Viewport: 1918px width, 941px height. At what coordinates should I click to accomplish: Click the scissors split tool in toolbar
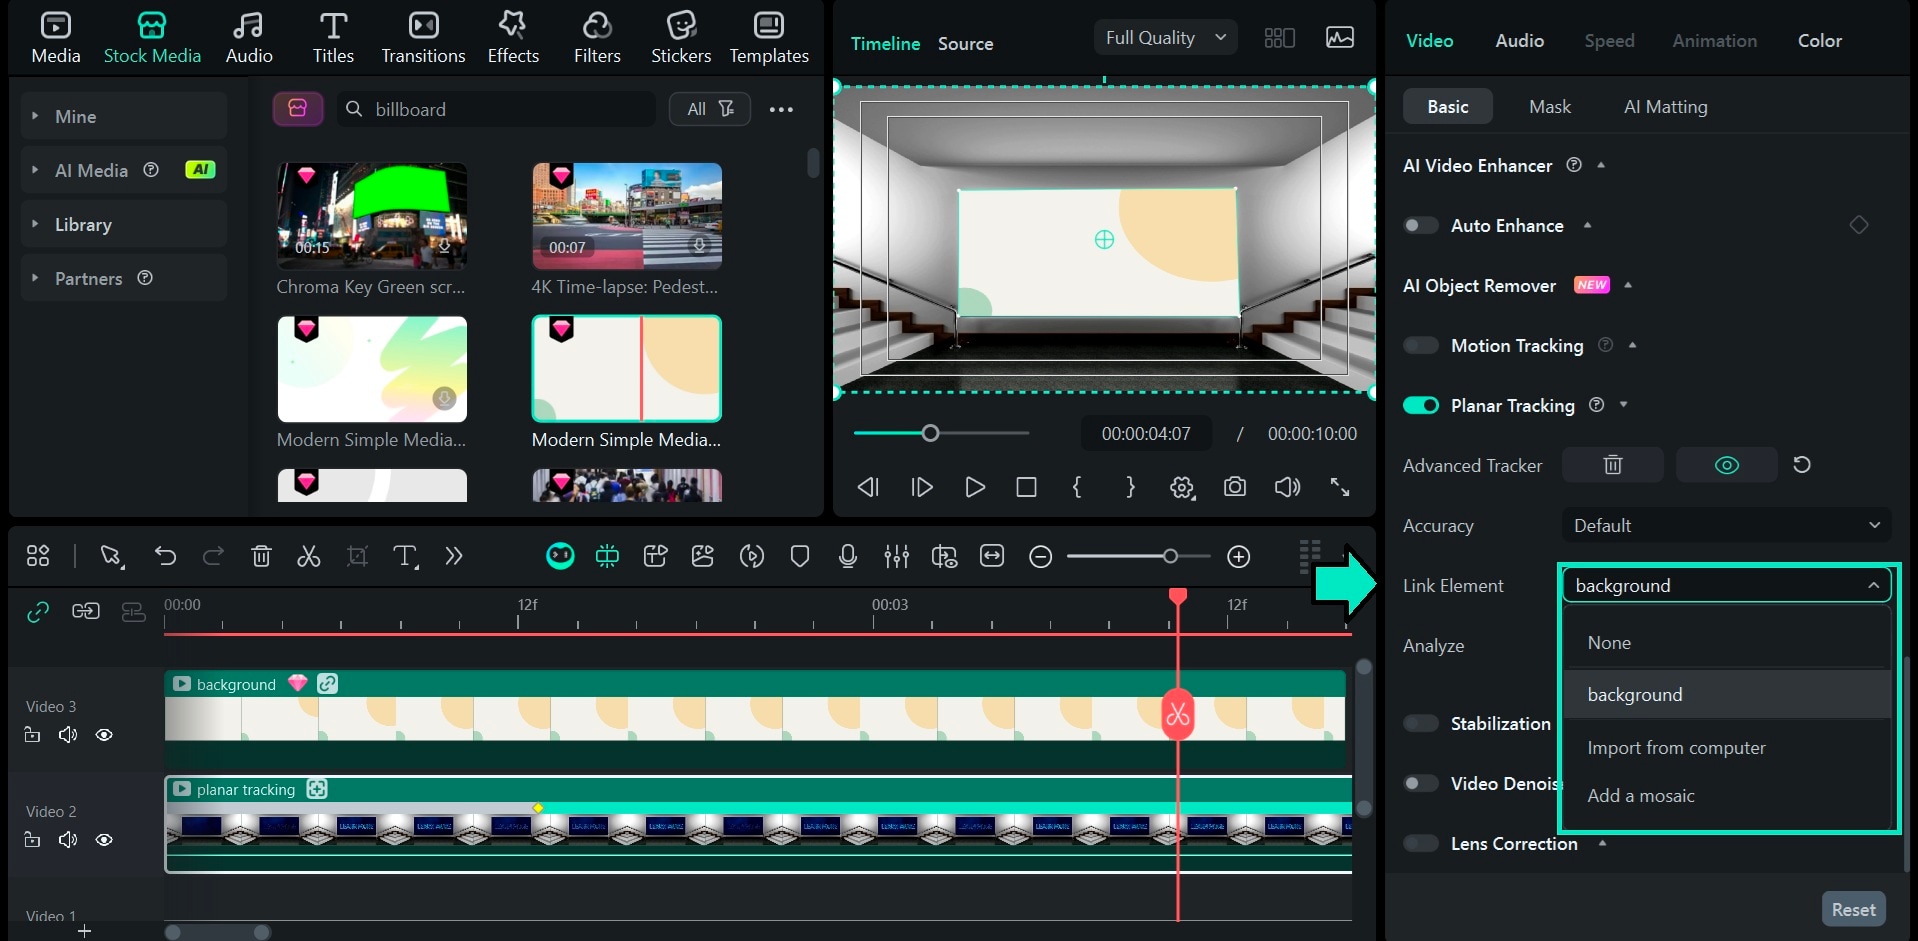click(309, 556)
